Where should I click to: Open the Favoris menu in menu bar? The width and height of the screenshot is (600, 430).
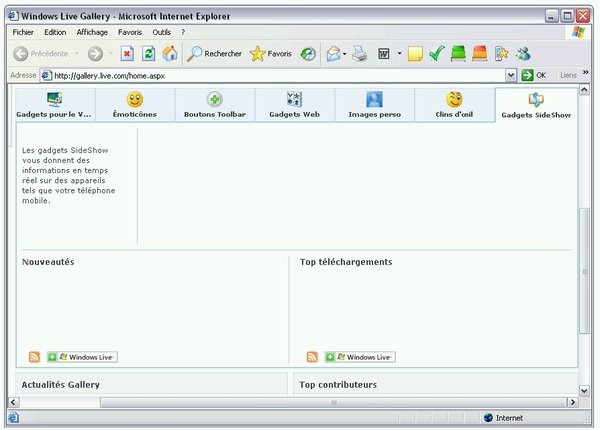(130, 33)
